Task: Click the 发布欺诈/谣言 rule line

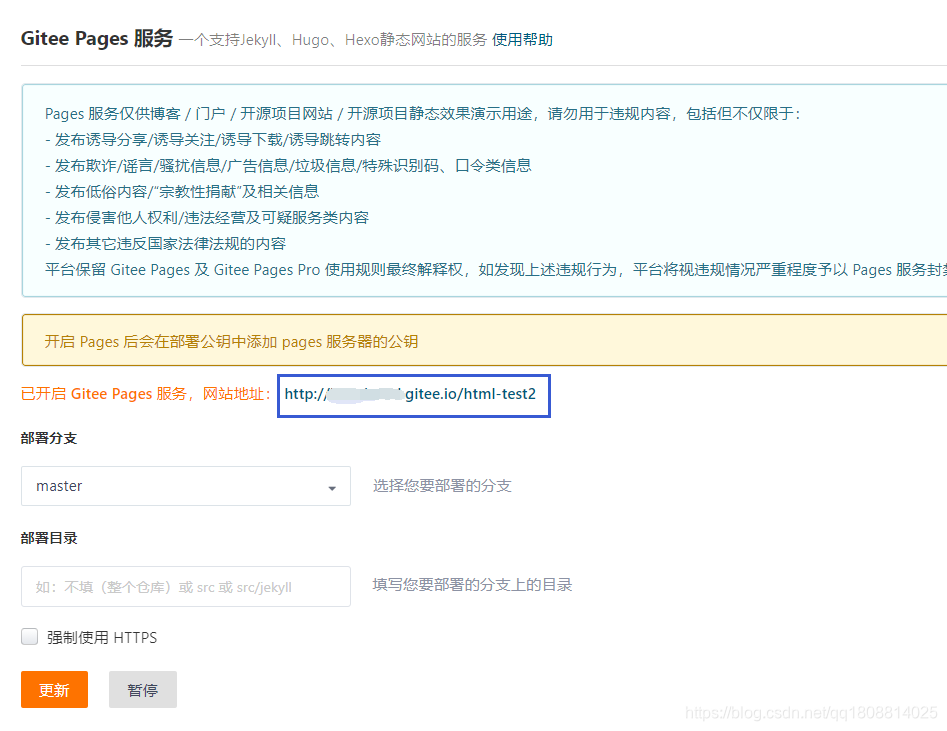Action: pyautogui.click(x=288, y=166)
